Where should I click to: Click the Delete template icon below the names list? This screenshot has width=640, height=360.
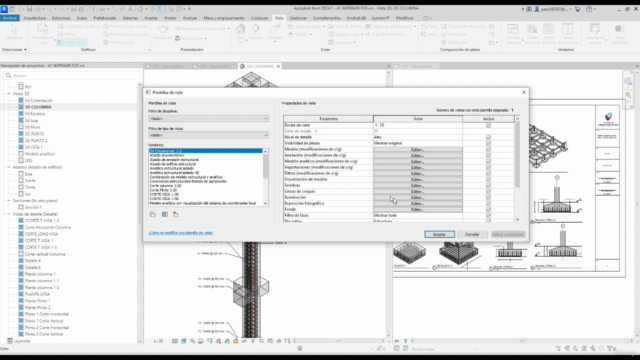(176, 214)
